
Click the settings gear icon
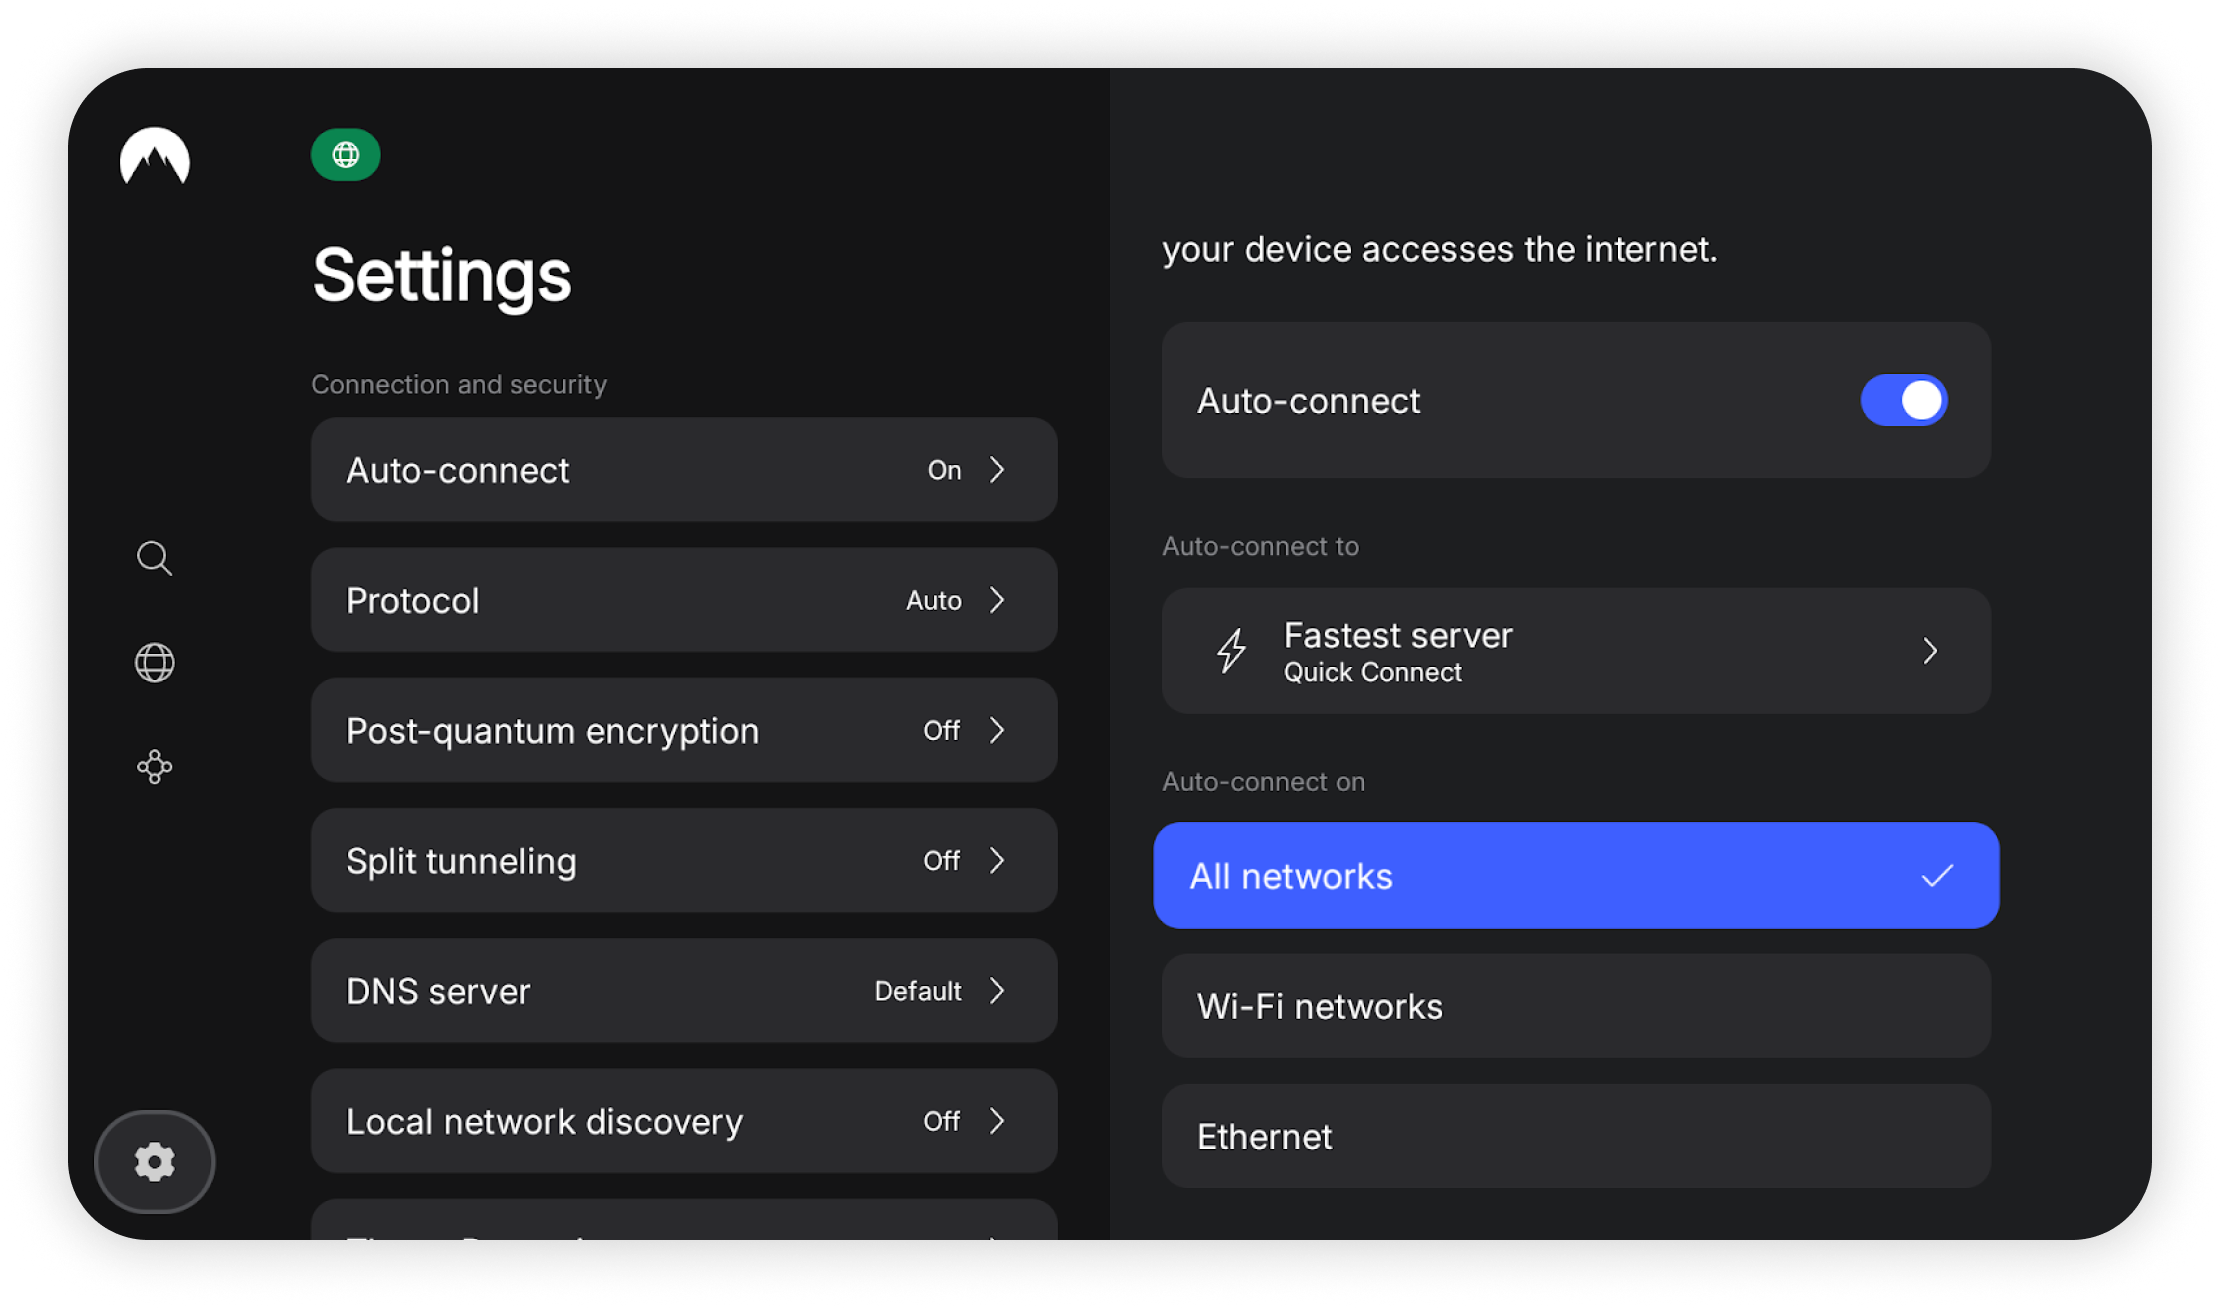[x=154, y=1161]
